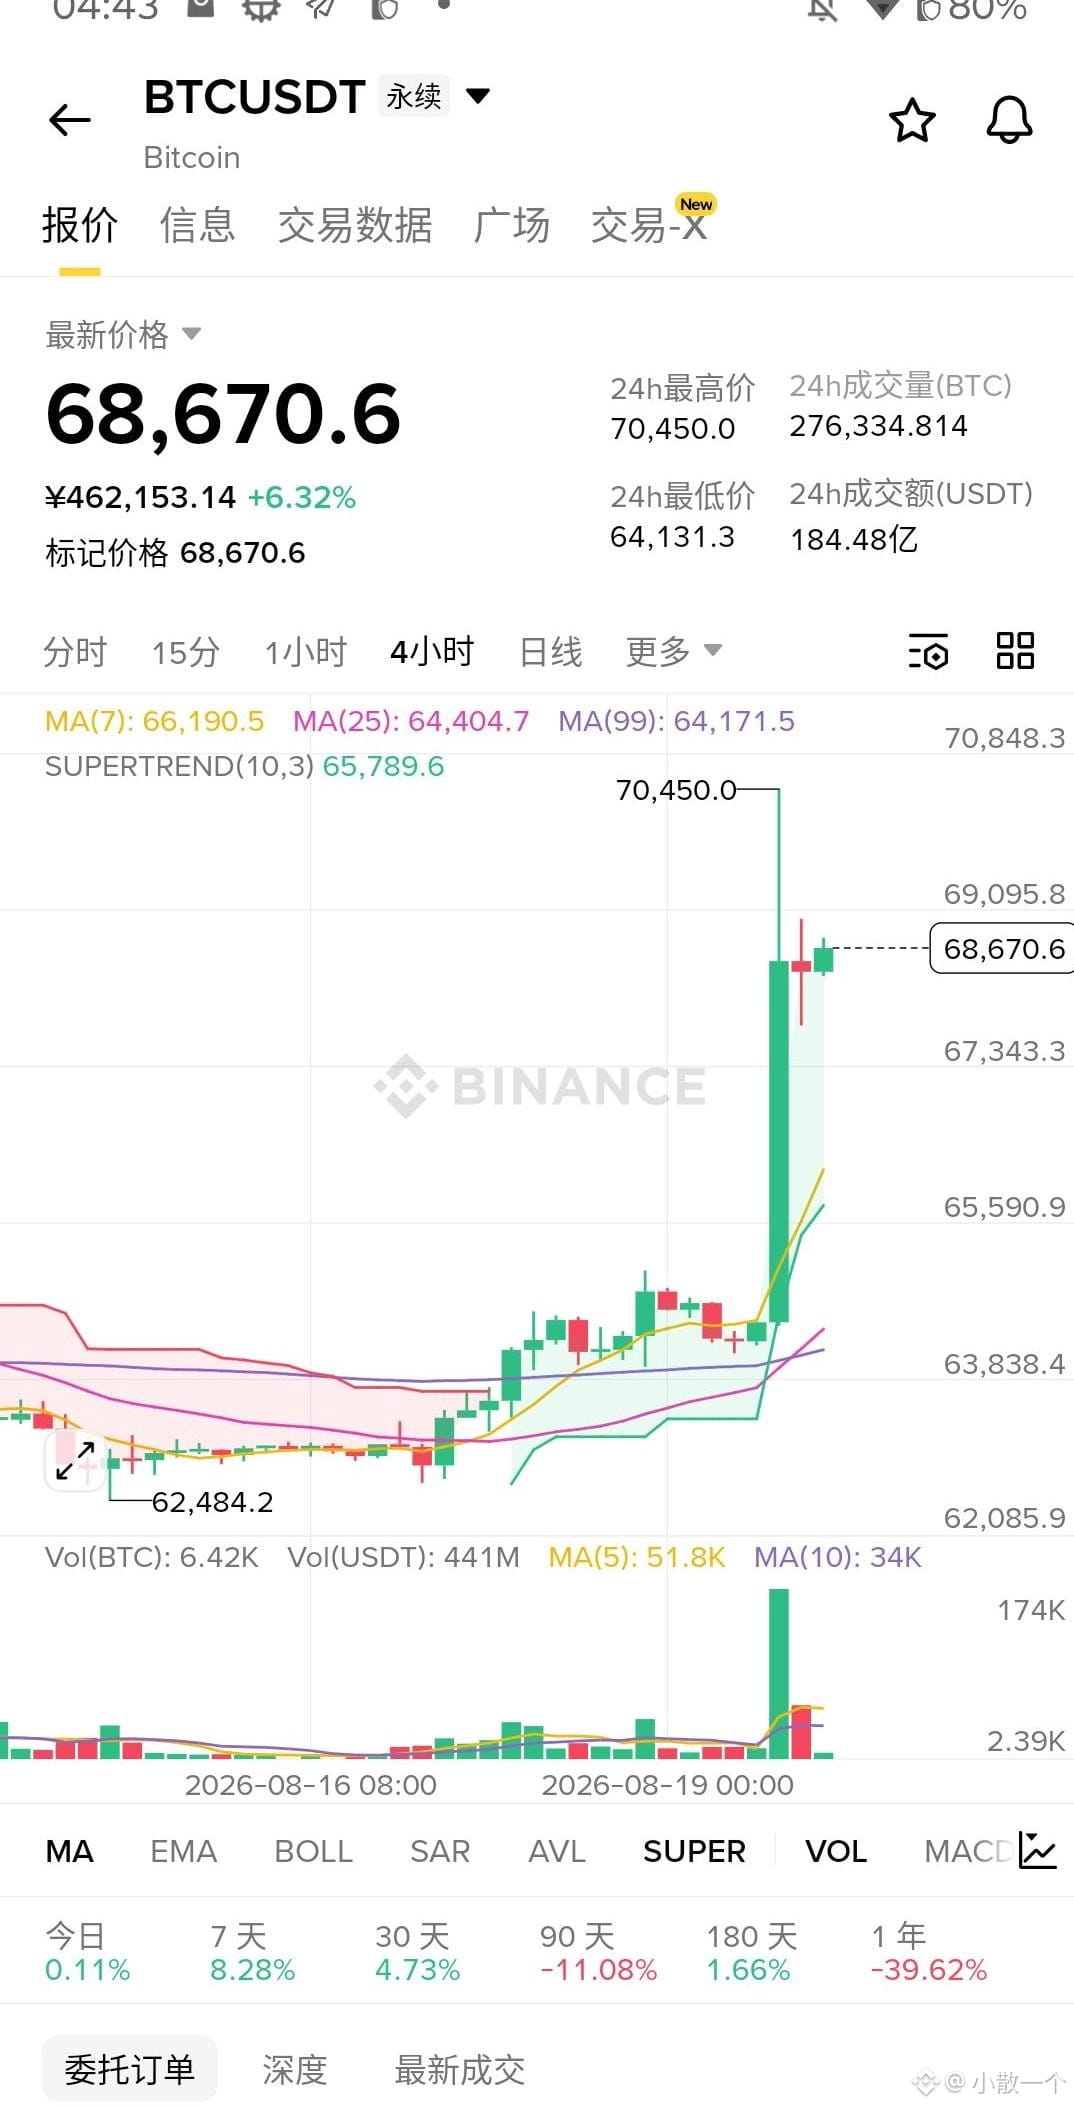1074x2108 pixels.
Task: Open the 最新成交 recent trades tab
Action: [x=460, y=2069]
